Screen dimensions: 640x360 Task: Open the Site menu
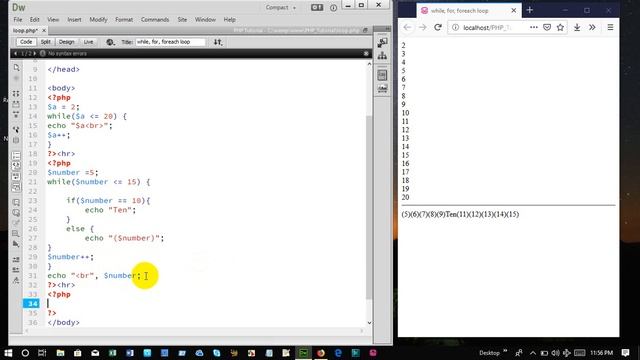point(182,20)
